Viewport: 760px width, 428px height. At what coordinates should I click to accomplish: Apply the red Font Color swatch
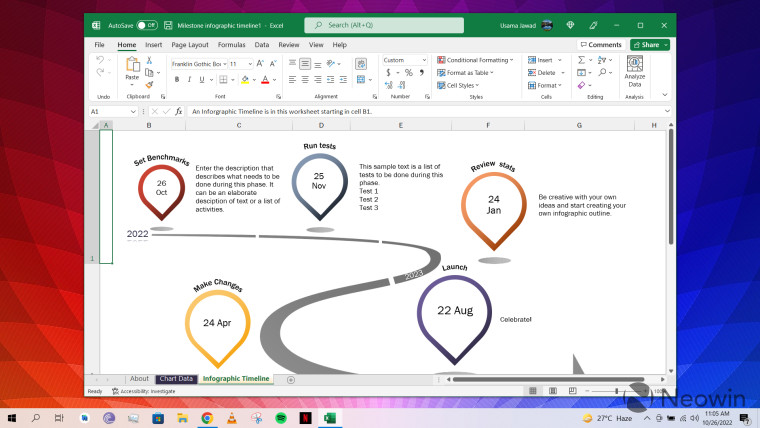(265, 79)
